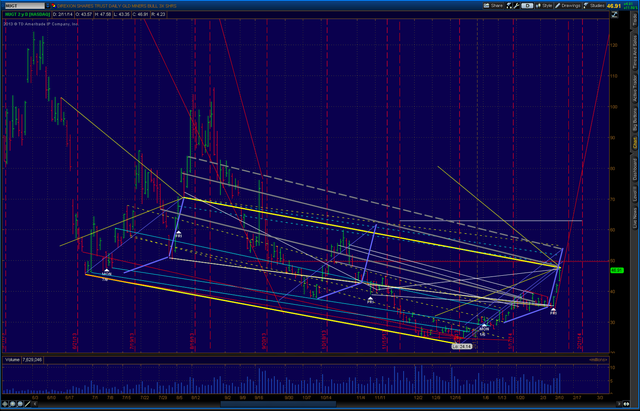This screenshot has width=640, height=411.
Task: Open the Live News side tab
Action: [635, 218]
